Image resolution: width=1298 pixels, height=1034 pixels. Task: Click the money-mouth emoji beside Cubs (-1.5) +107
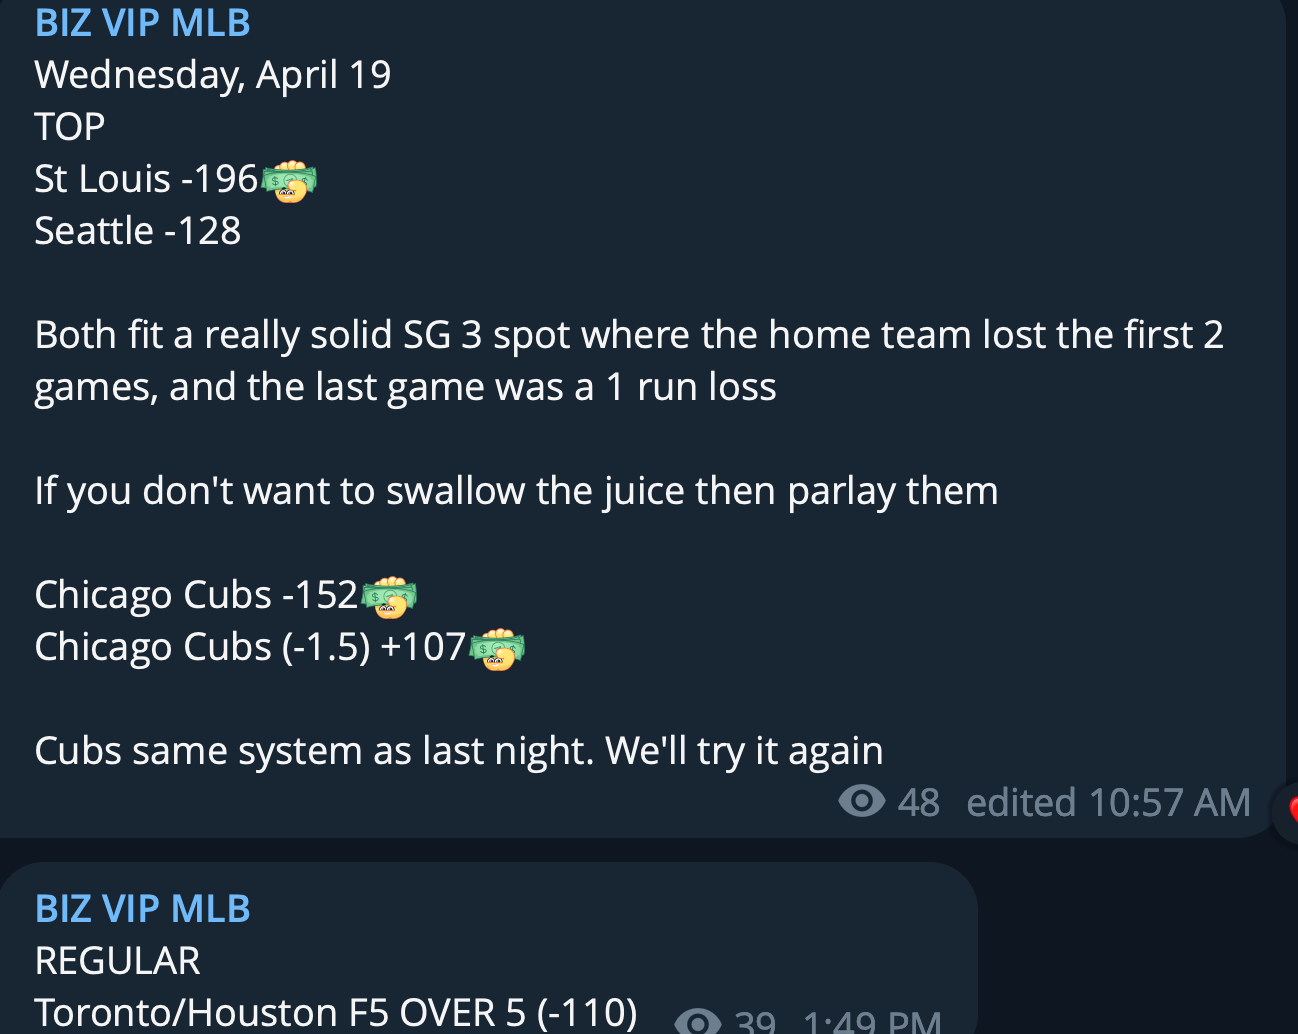click(x=498, y=650)
